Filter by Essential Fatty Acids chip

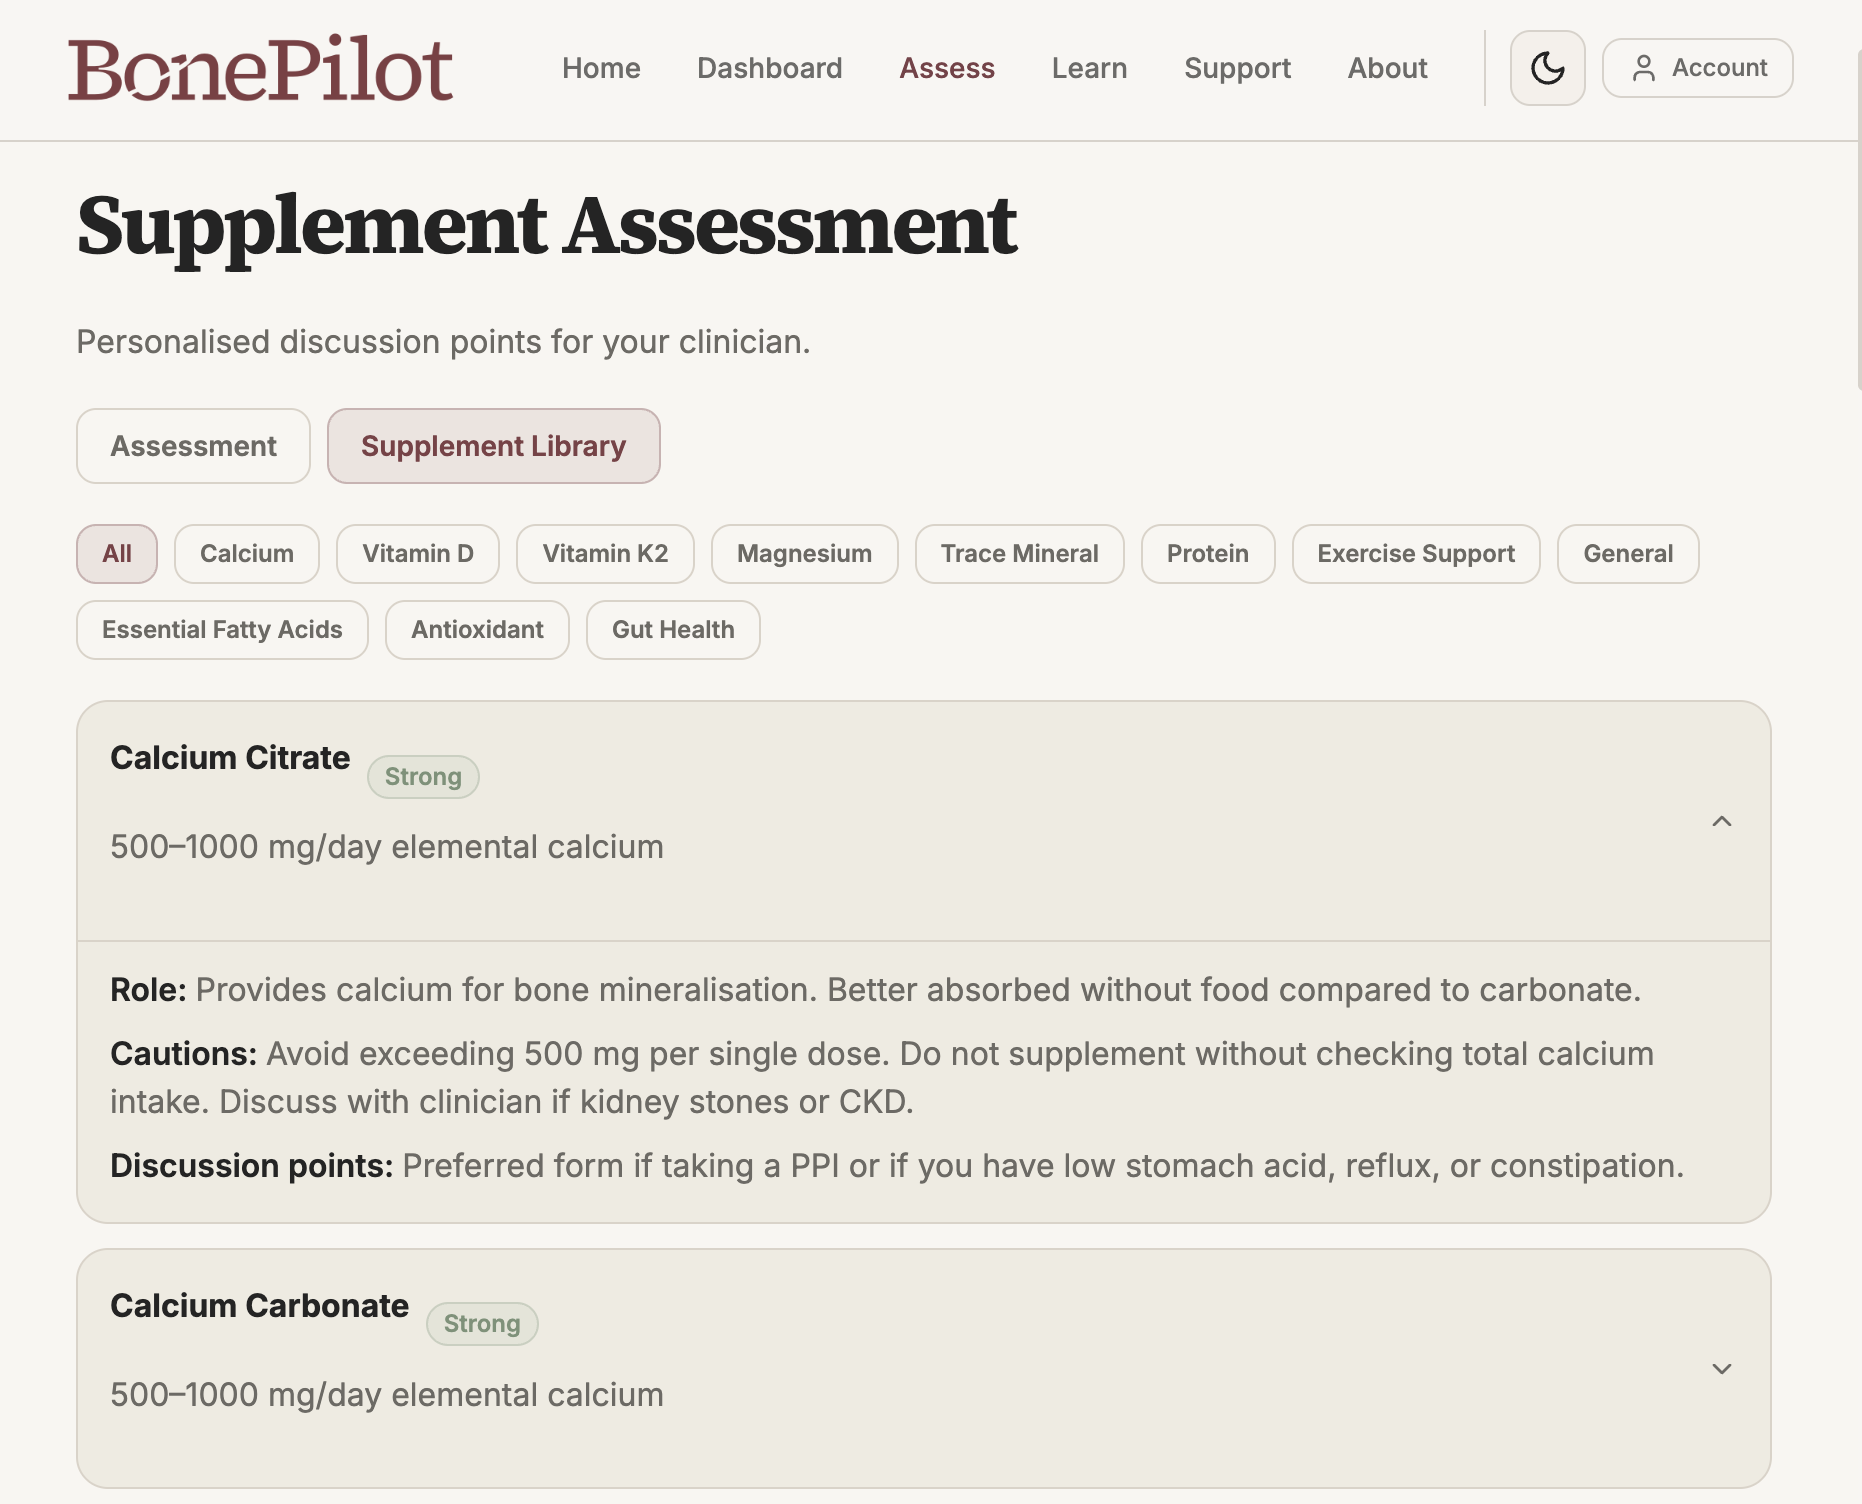click(x=222, y=630)
